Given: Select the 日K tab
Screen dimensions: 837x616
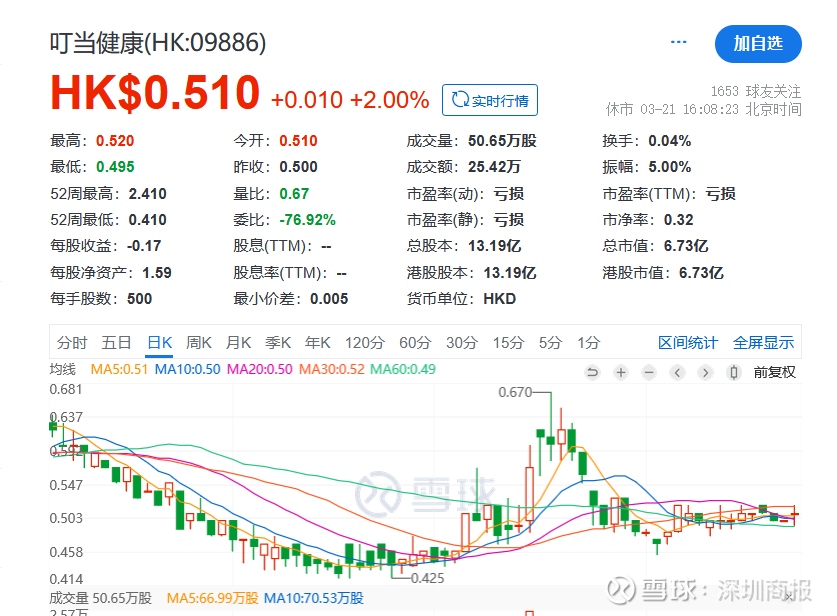Looking at the screenshot, I should pyautogui.click(x=160, y=342).
